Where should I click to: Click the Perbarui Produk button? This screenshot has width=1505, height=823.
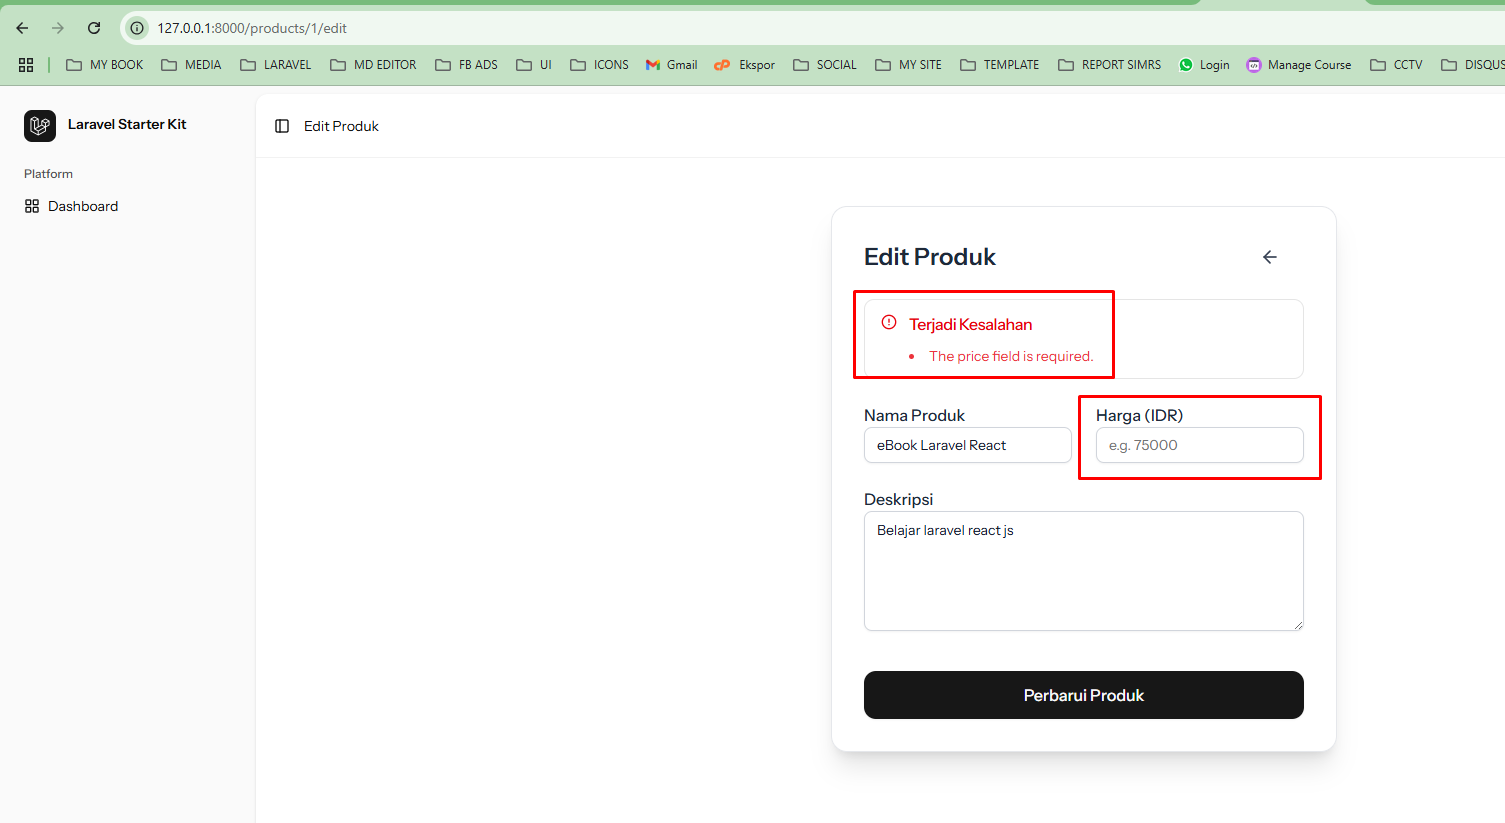click(1083, 695)
